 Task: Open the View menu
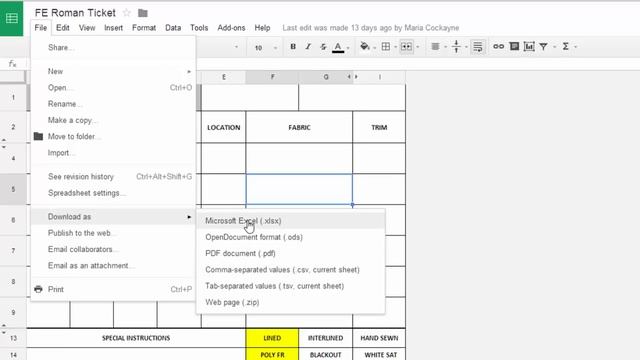[x=87, y=28]
